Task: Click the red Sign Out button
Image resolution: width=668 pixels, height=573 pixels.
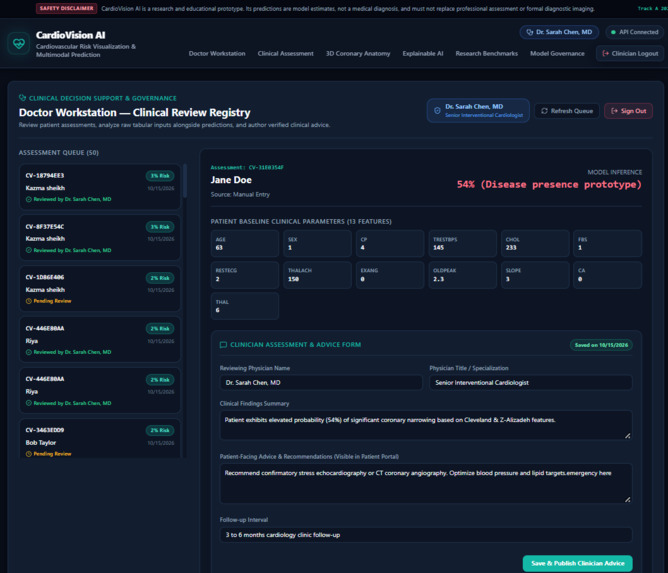Action: pyautogui.click(x=628, y=111)
